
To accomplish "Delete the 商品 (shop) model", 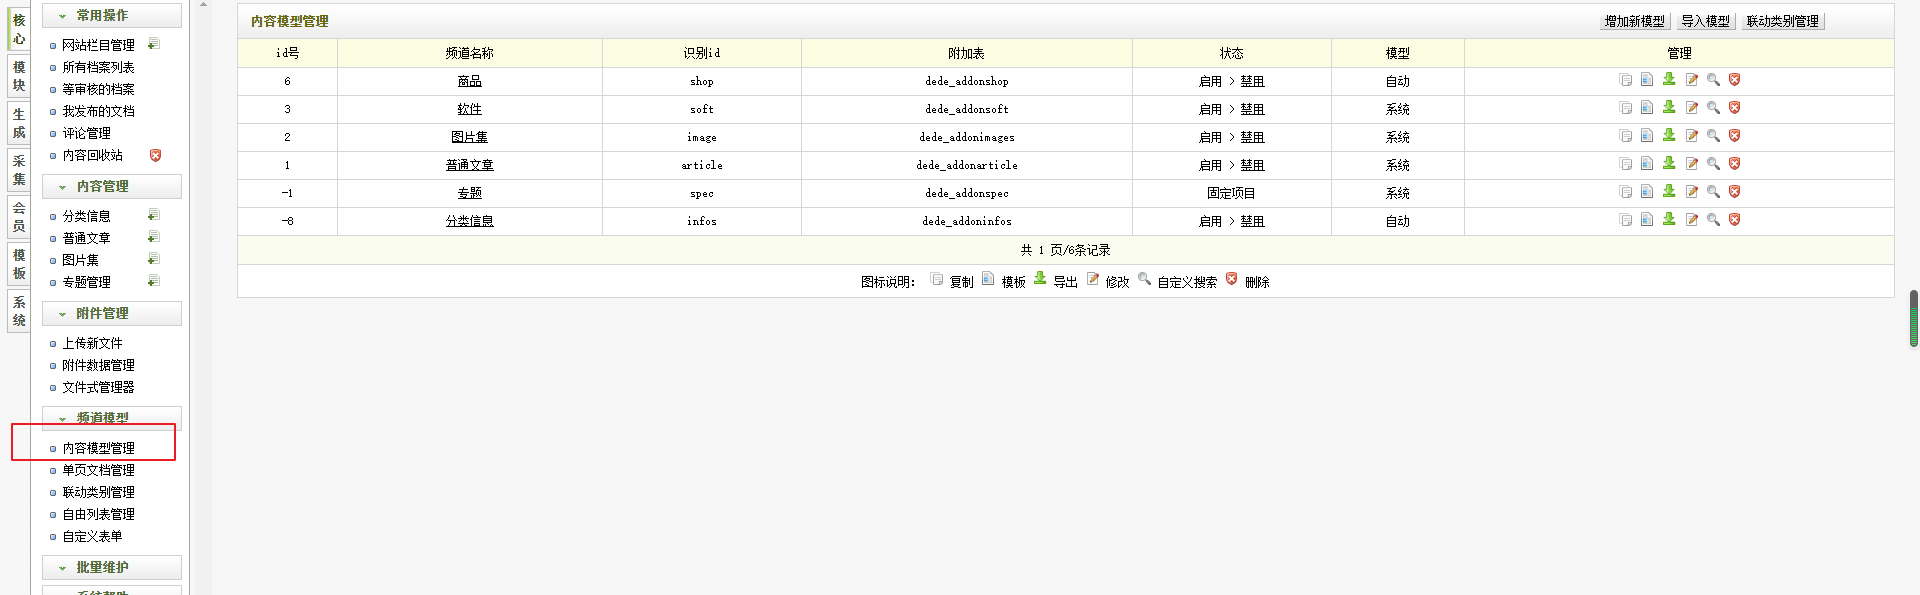I will [1735, 80].
